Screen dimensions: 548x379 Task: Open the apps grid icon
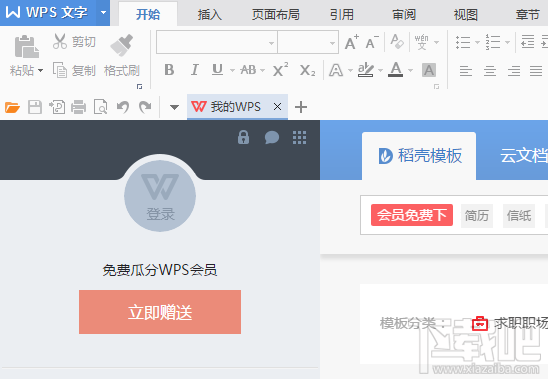coord(300,137)
